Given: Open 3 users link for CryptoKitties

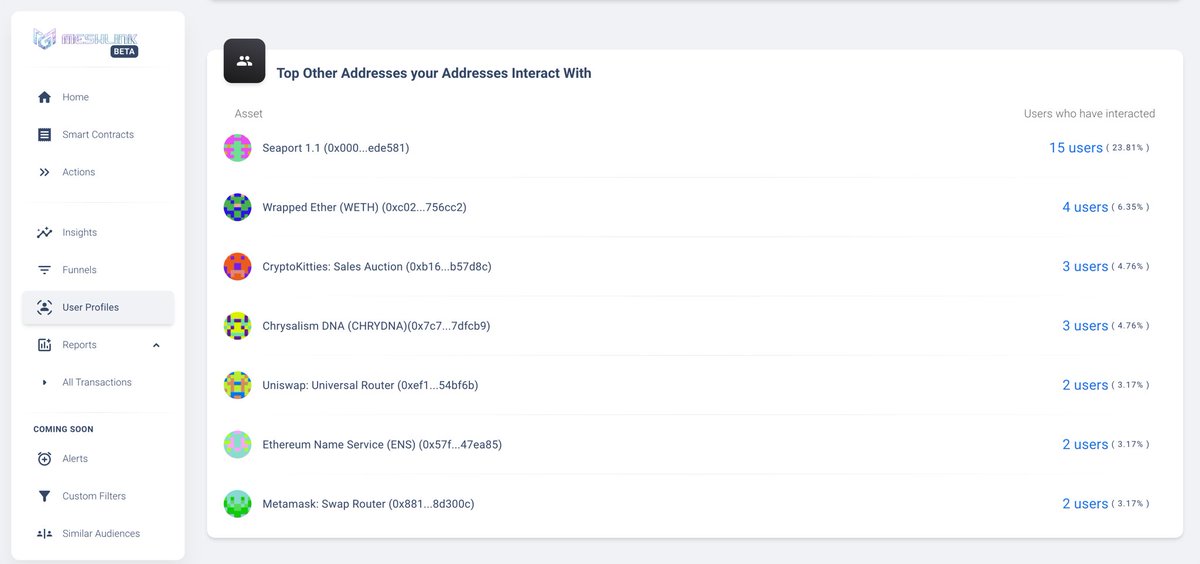Looking at the screenshot, I should coord(1085,266).
